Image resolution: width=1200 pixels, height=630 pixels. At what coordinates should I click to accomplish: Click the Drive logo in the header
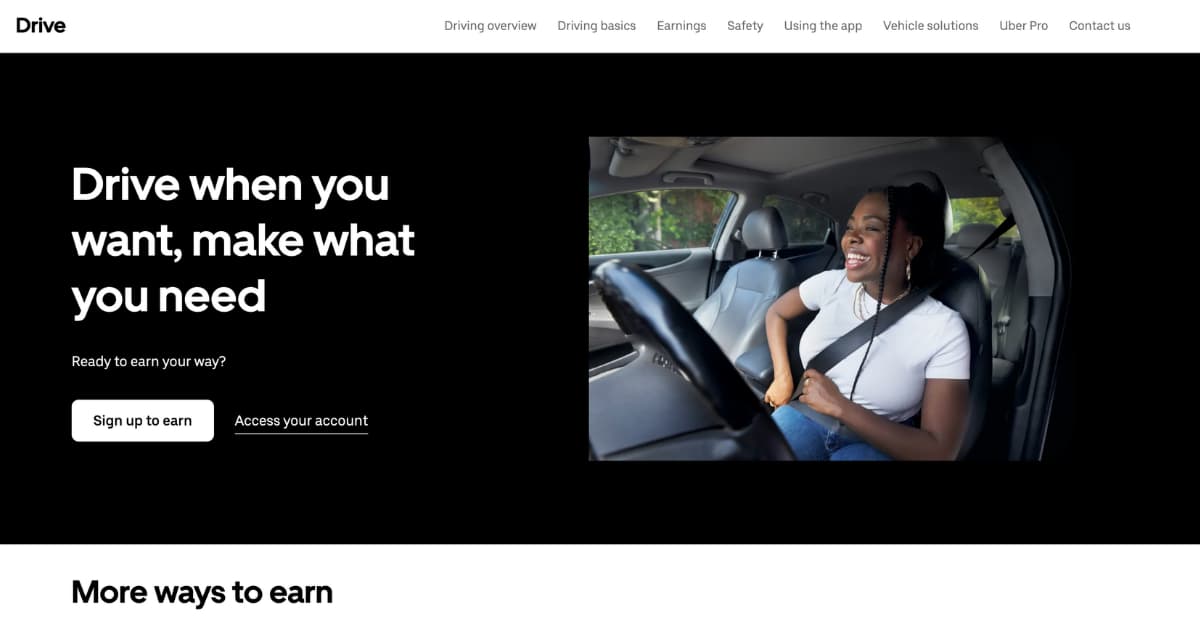41,25
